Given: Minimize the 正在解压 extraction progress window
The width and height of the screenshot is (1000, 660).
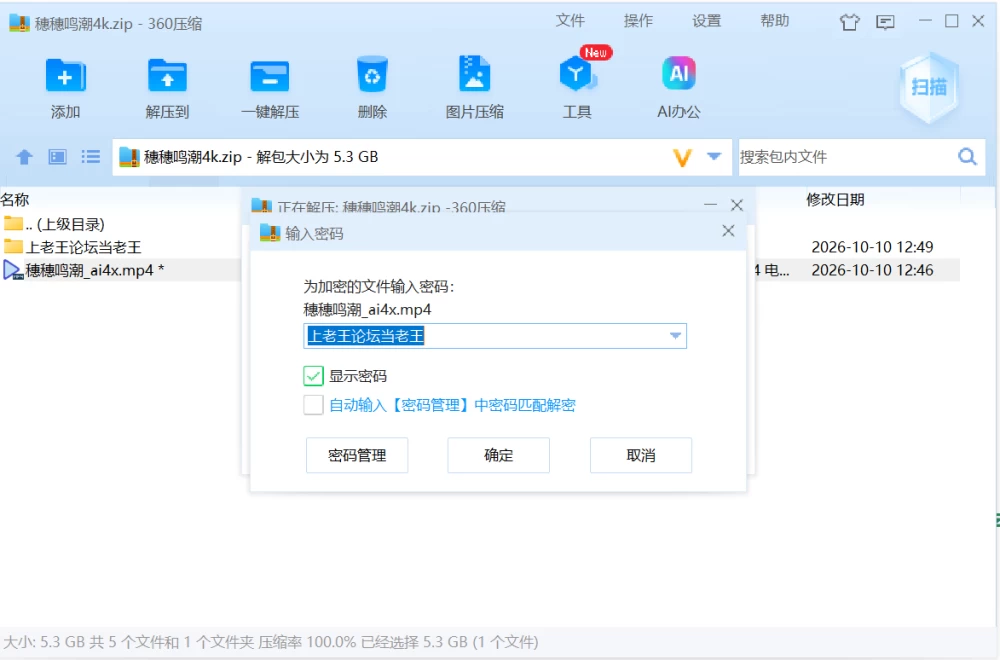Looking at the screenshot, I should click(710, 205).
